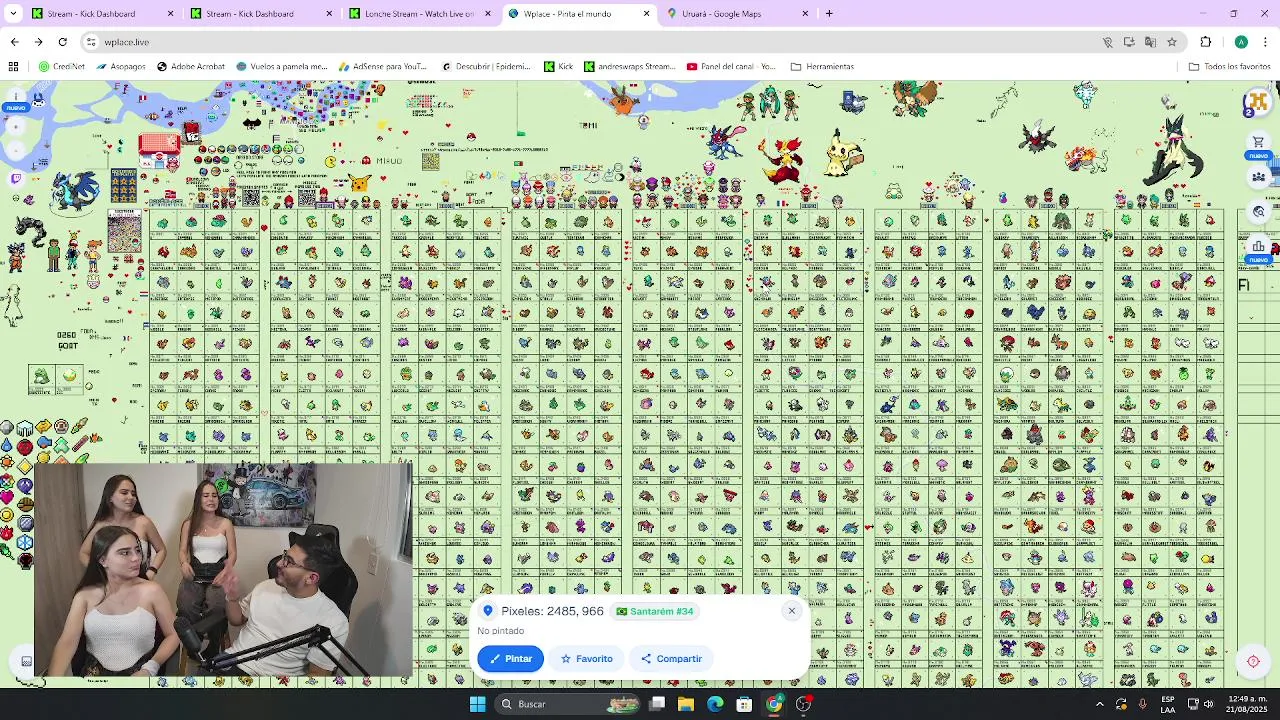1280x720 pixels.
Task: Click the location pin icon beside Pixeles
Action: (488, 611)
